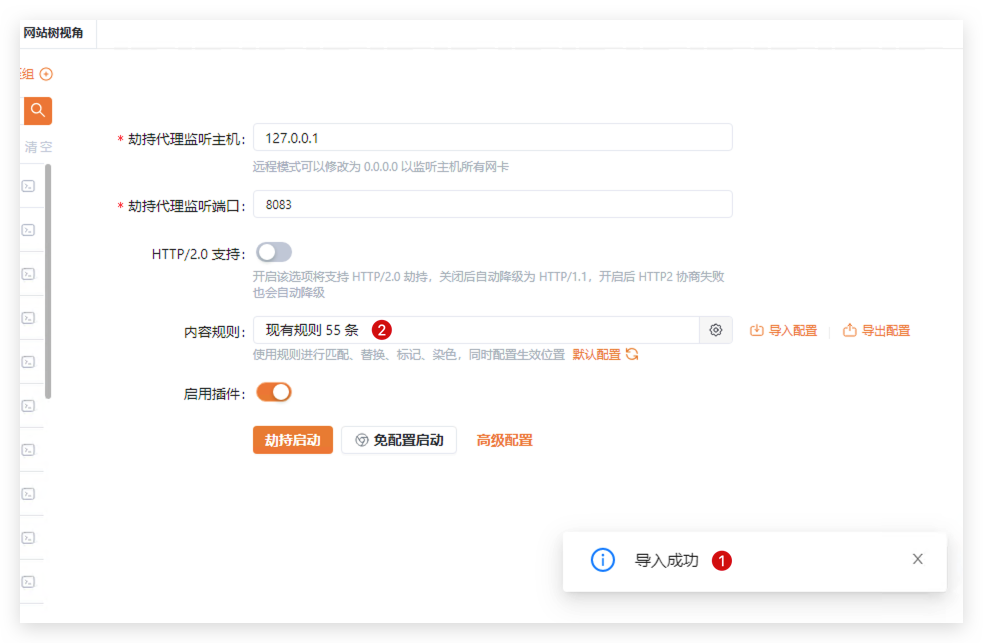Viewport: 983px width, 643px height.
Task: Click the 导入配置 import icon
Action: 757,330
